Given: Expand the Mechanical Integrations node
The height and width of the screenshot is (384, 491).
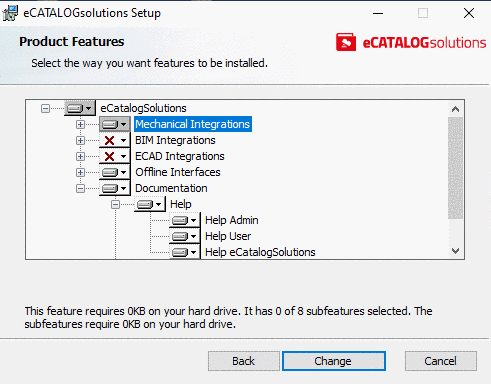Looking at the screenshot, I should [80, 124].
